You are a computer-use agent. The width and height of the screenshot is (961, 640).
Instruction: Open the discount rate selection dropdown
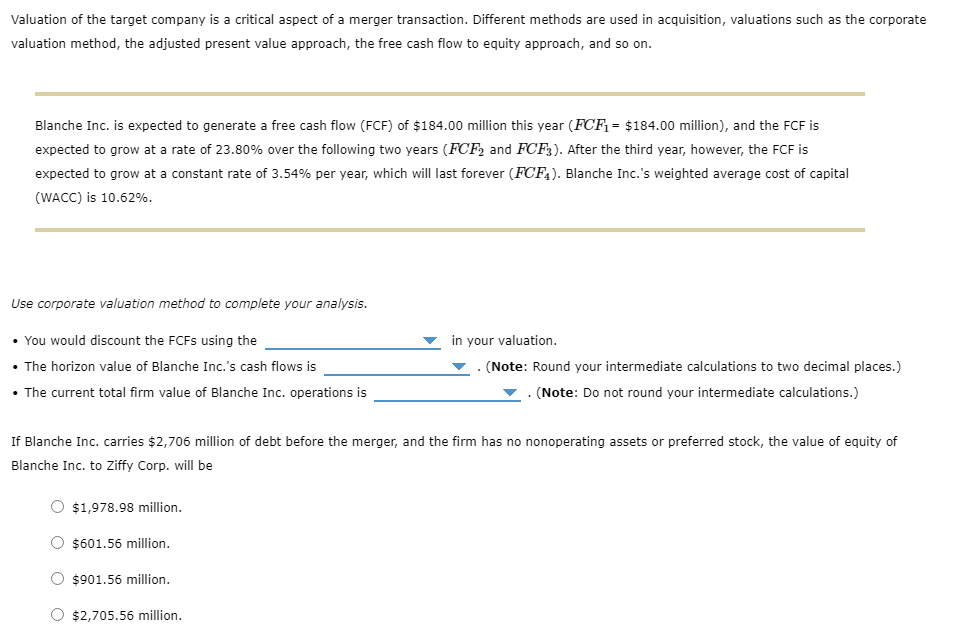[x=430, y=340]
